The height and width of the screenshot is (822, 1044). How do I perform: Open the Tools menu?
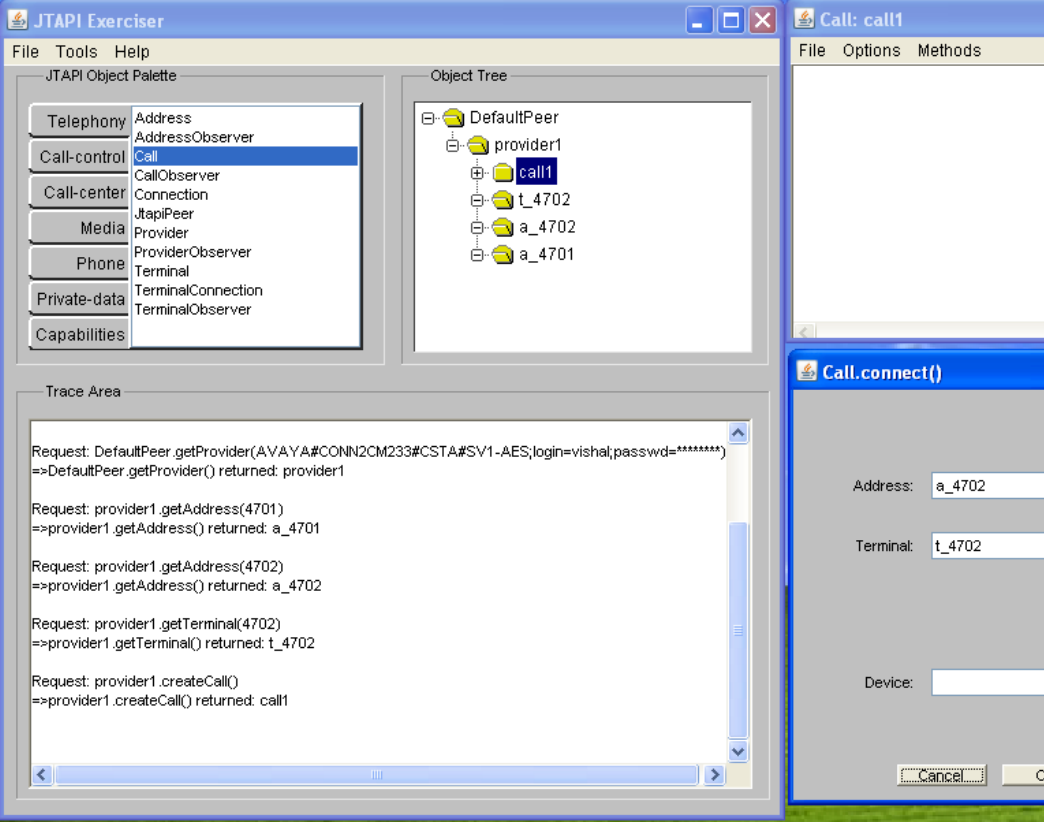tap(77, 52)
